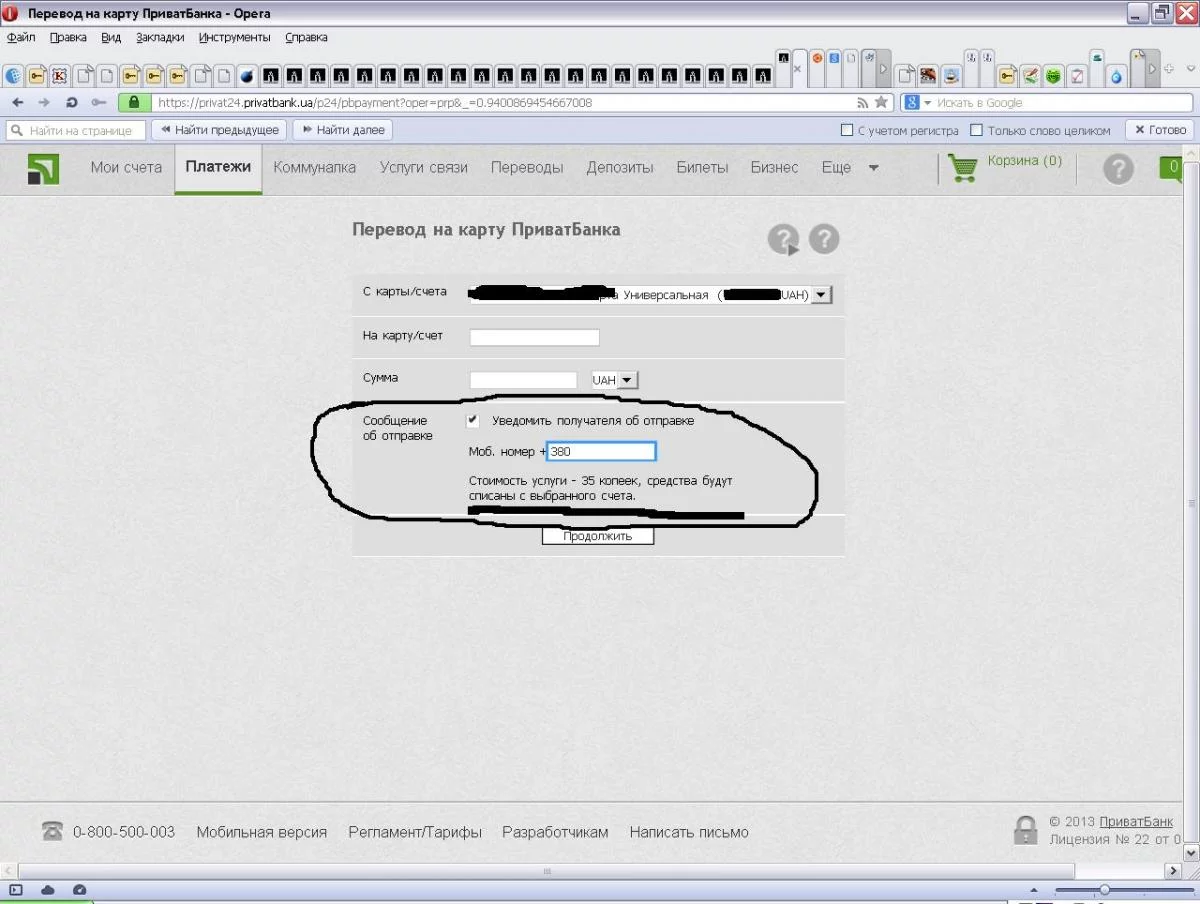1200x904 pixels.
Task: Switch to Мои счета tab
Action: pos(126,168)
